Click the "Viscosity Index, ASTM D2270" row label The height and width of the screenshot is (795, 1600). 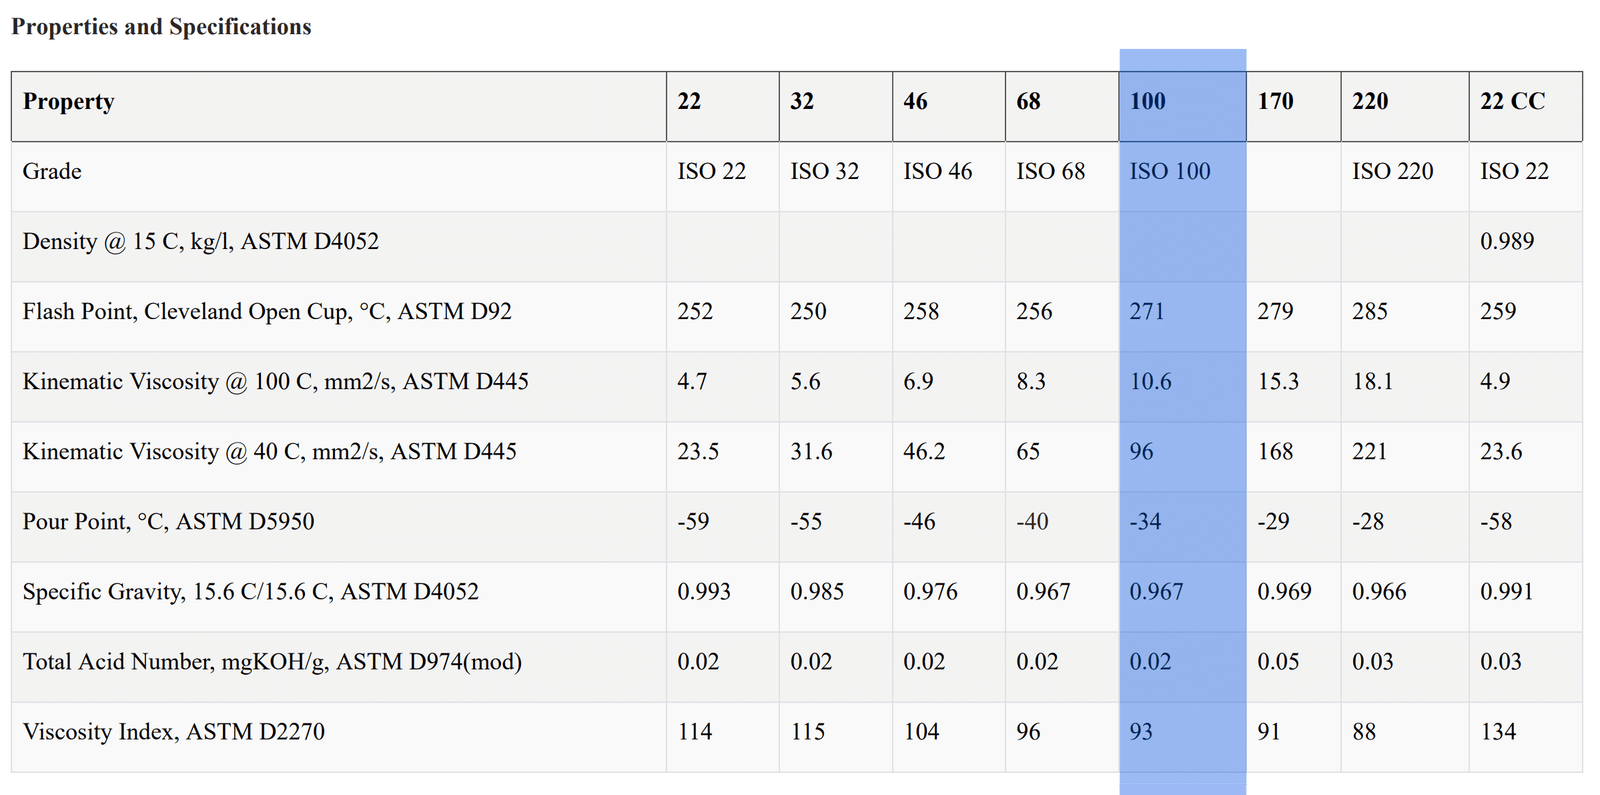click(x=174, y=731)
